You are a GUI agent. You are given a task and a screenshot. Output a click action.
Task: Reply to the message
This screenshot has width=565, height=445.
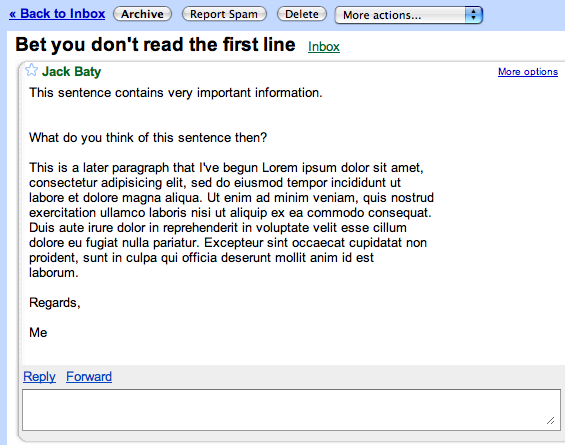click(x=39, y=377)
